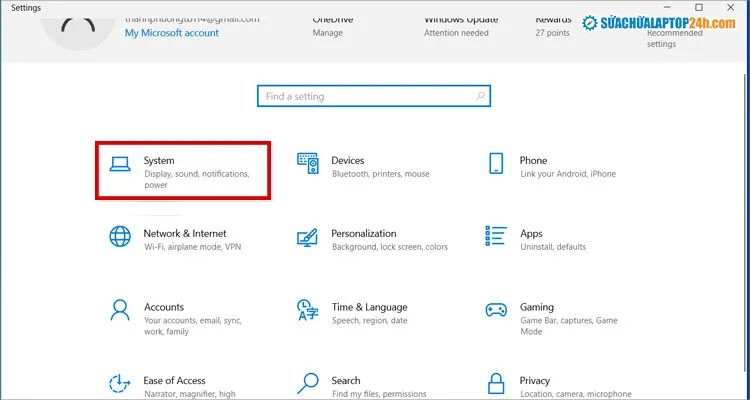The image size is (750, 400).
Task: Maximize the Settings window
Action: point(699,7)
